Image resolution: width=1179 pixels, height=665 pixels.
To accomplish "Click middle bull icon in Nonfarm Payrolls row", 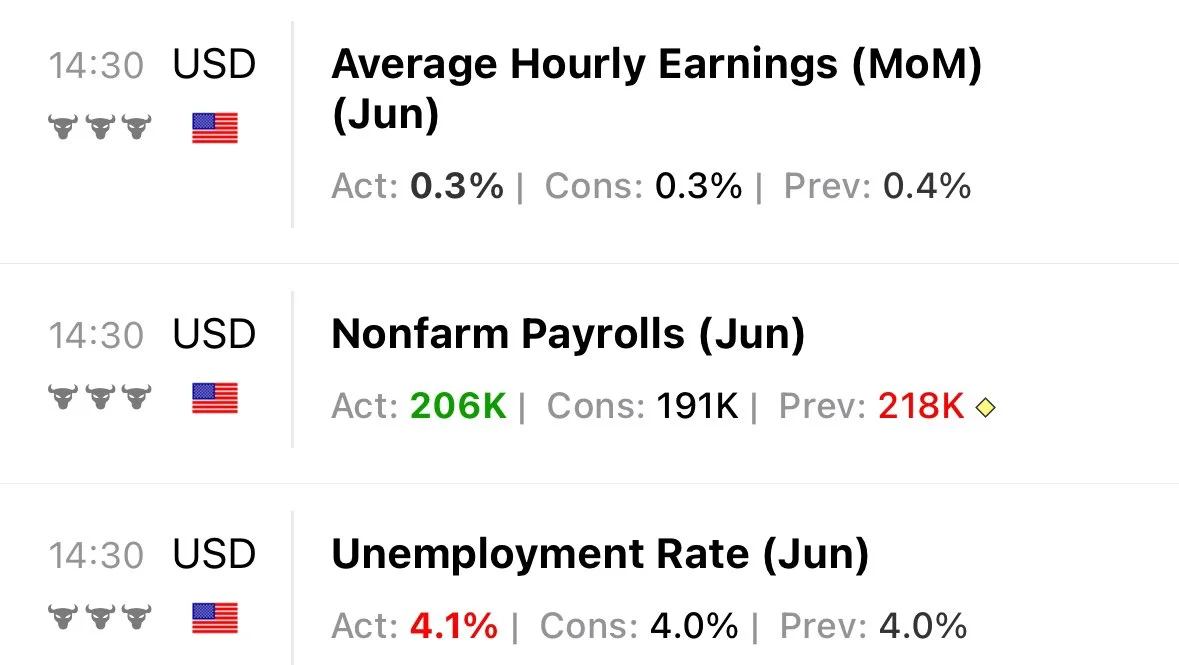I will click(x=100, y=397).
